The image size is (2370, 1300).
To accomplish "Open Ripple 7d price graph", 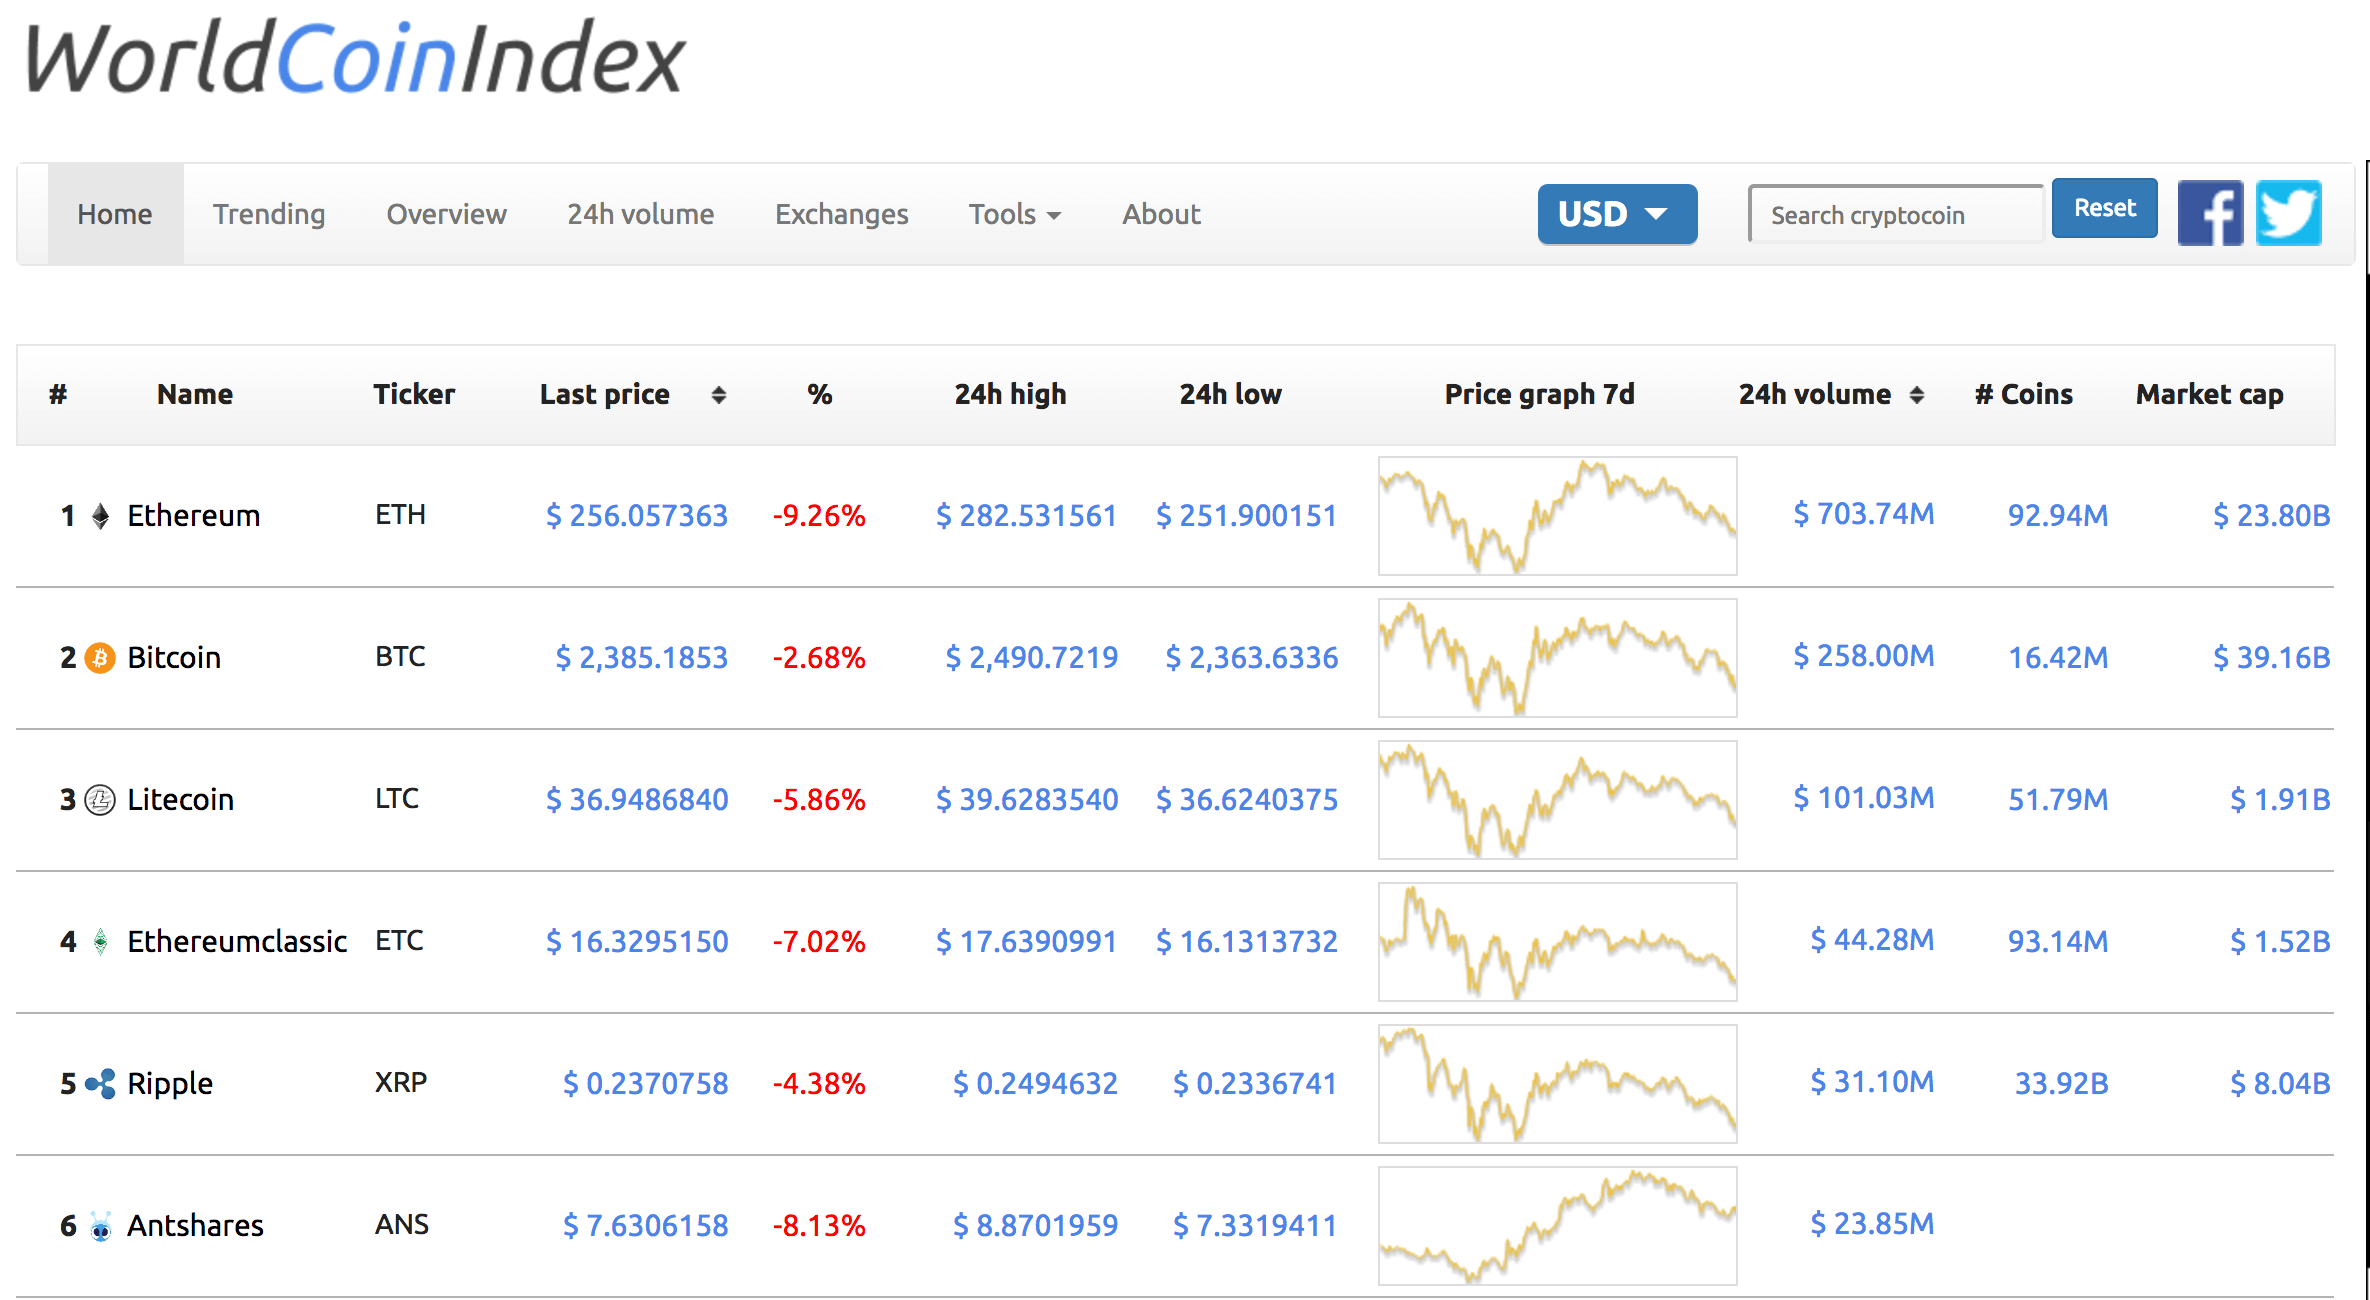I will tap(1557, 1084).
